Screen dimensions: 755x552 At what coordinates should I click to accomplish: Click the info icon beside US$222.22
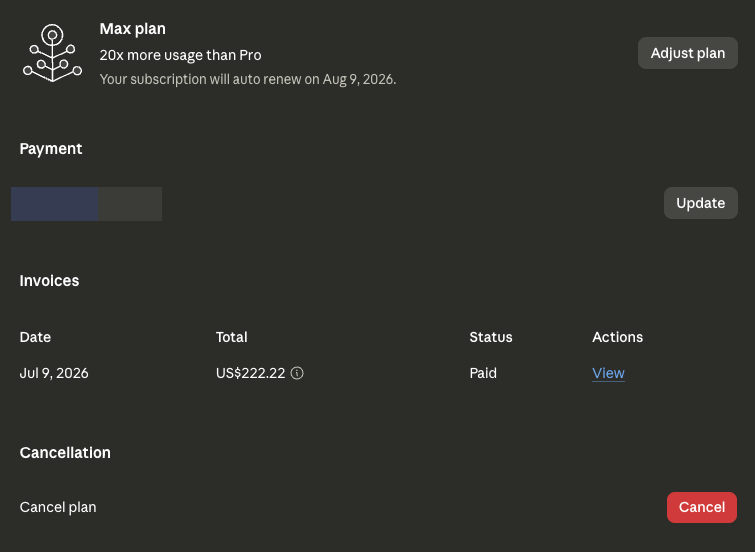pos(297,373)
